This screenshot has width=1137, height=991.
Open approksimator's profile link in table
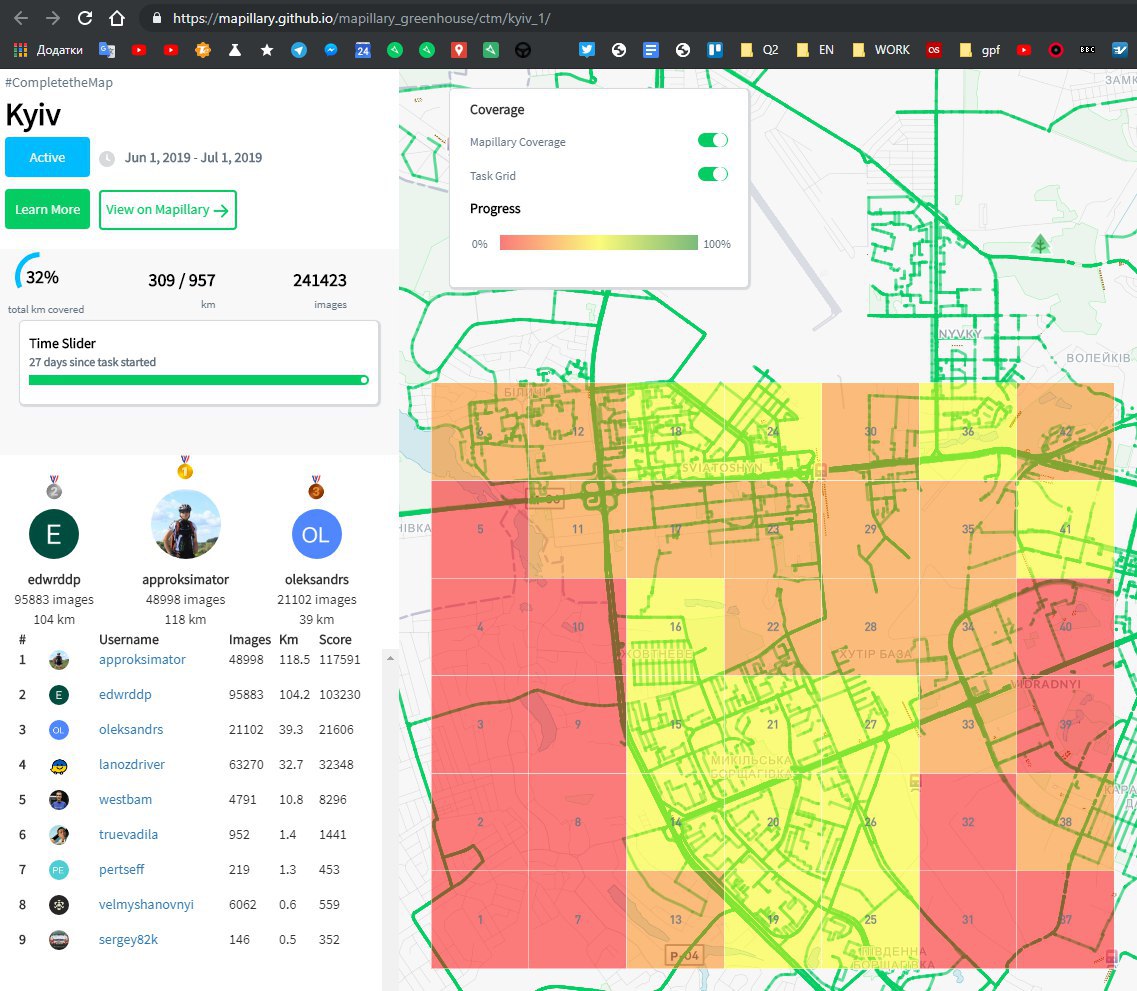tap(142, 660)
